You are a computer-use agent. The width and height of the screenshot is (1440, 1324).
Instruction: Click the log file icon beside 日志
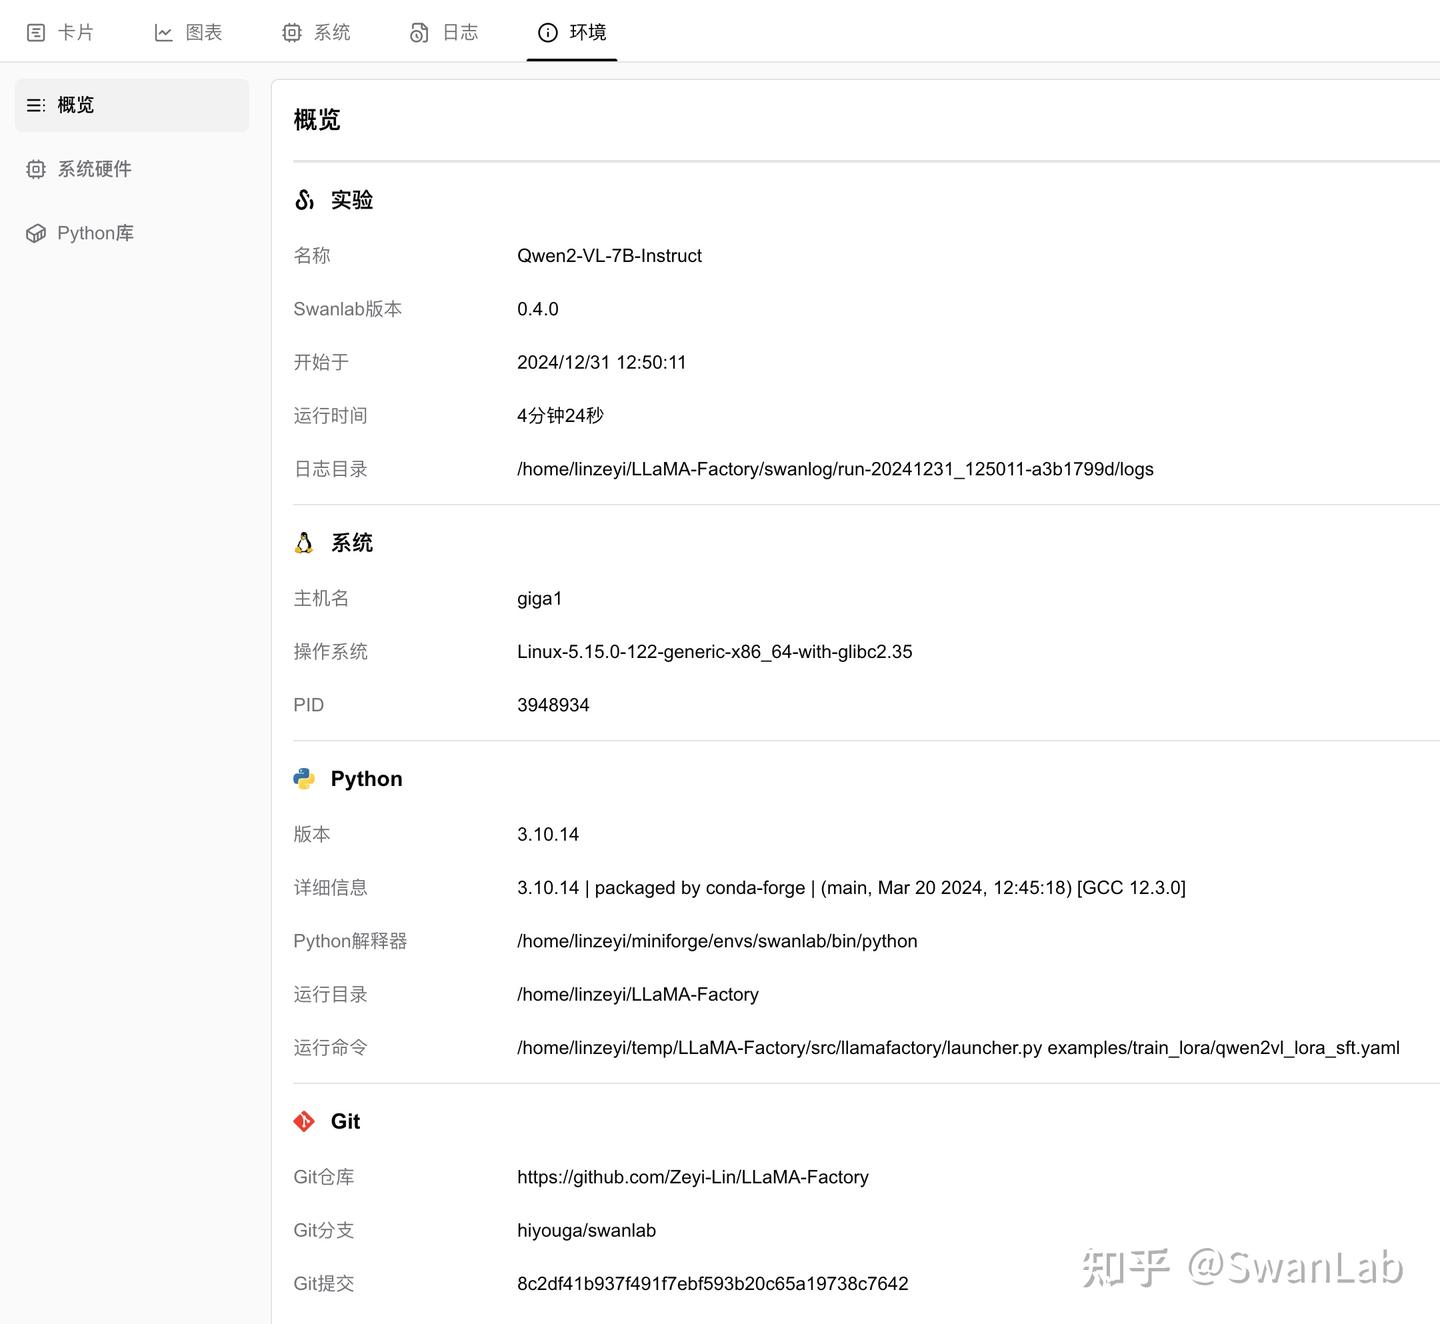tap(419, 33)
